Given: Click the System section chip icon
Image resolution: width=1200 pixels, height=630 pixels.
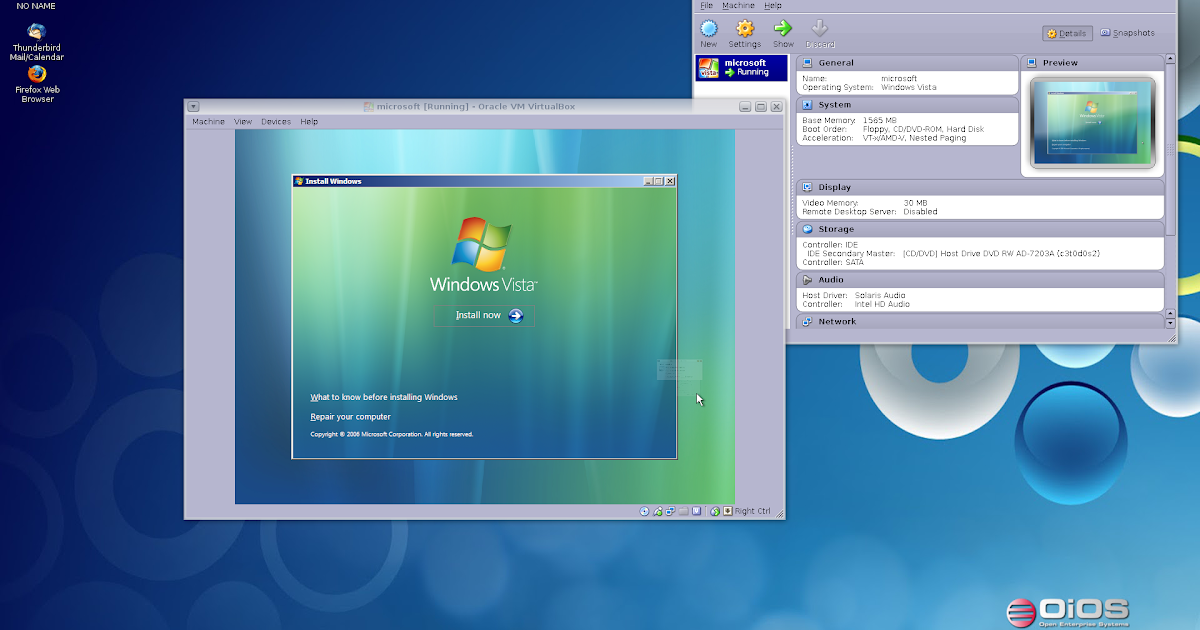Looking at the screenshot, I should [807, 105].
